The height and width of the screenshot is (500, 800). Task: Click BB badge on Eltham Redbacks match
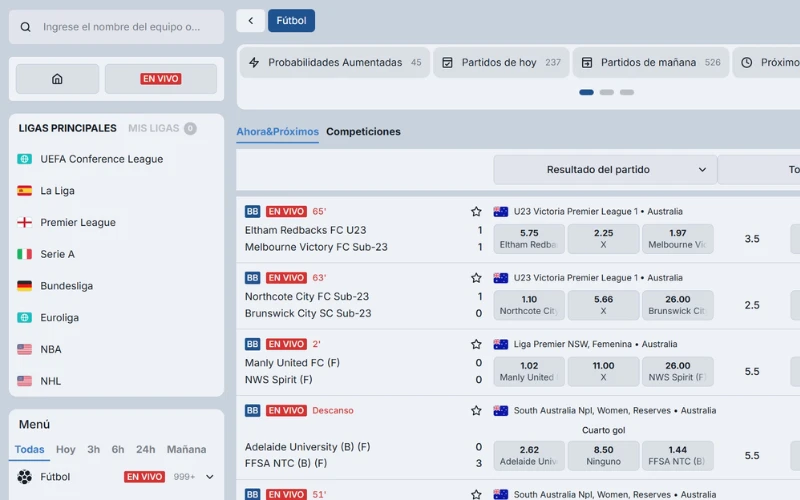253,211
